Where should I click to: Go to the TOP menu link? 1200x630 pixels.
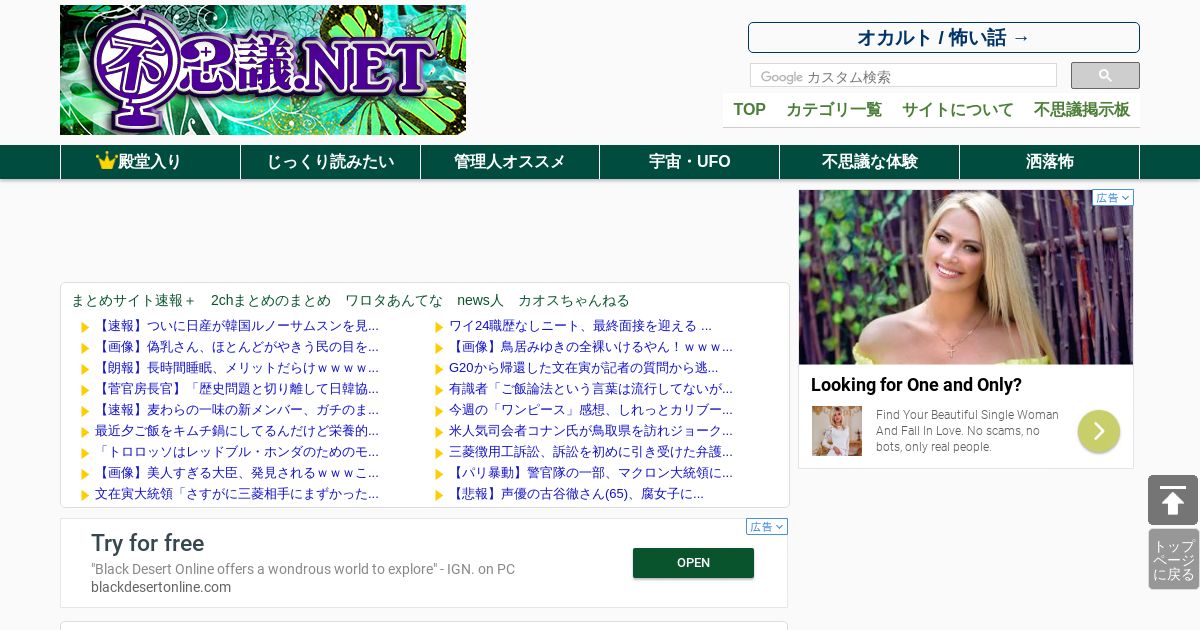coord(749,110)
